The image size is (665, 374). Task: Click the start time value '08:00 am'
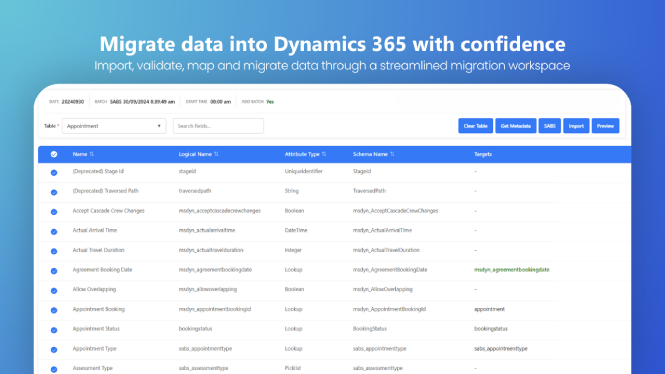(x=221, y=102)
